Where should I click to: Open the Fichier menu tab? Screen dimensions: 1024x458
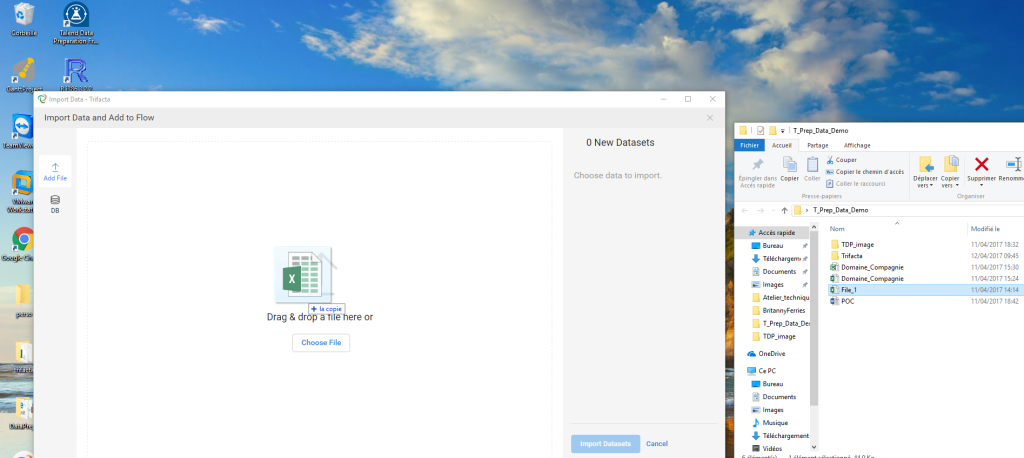point(750,145)
